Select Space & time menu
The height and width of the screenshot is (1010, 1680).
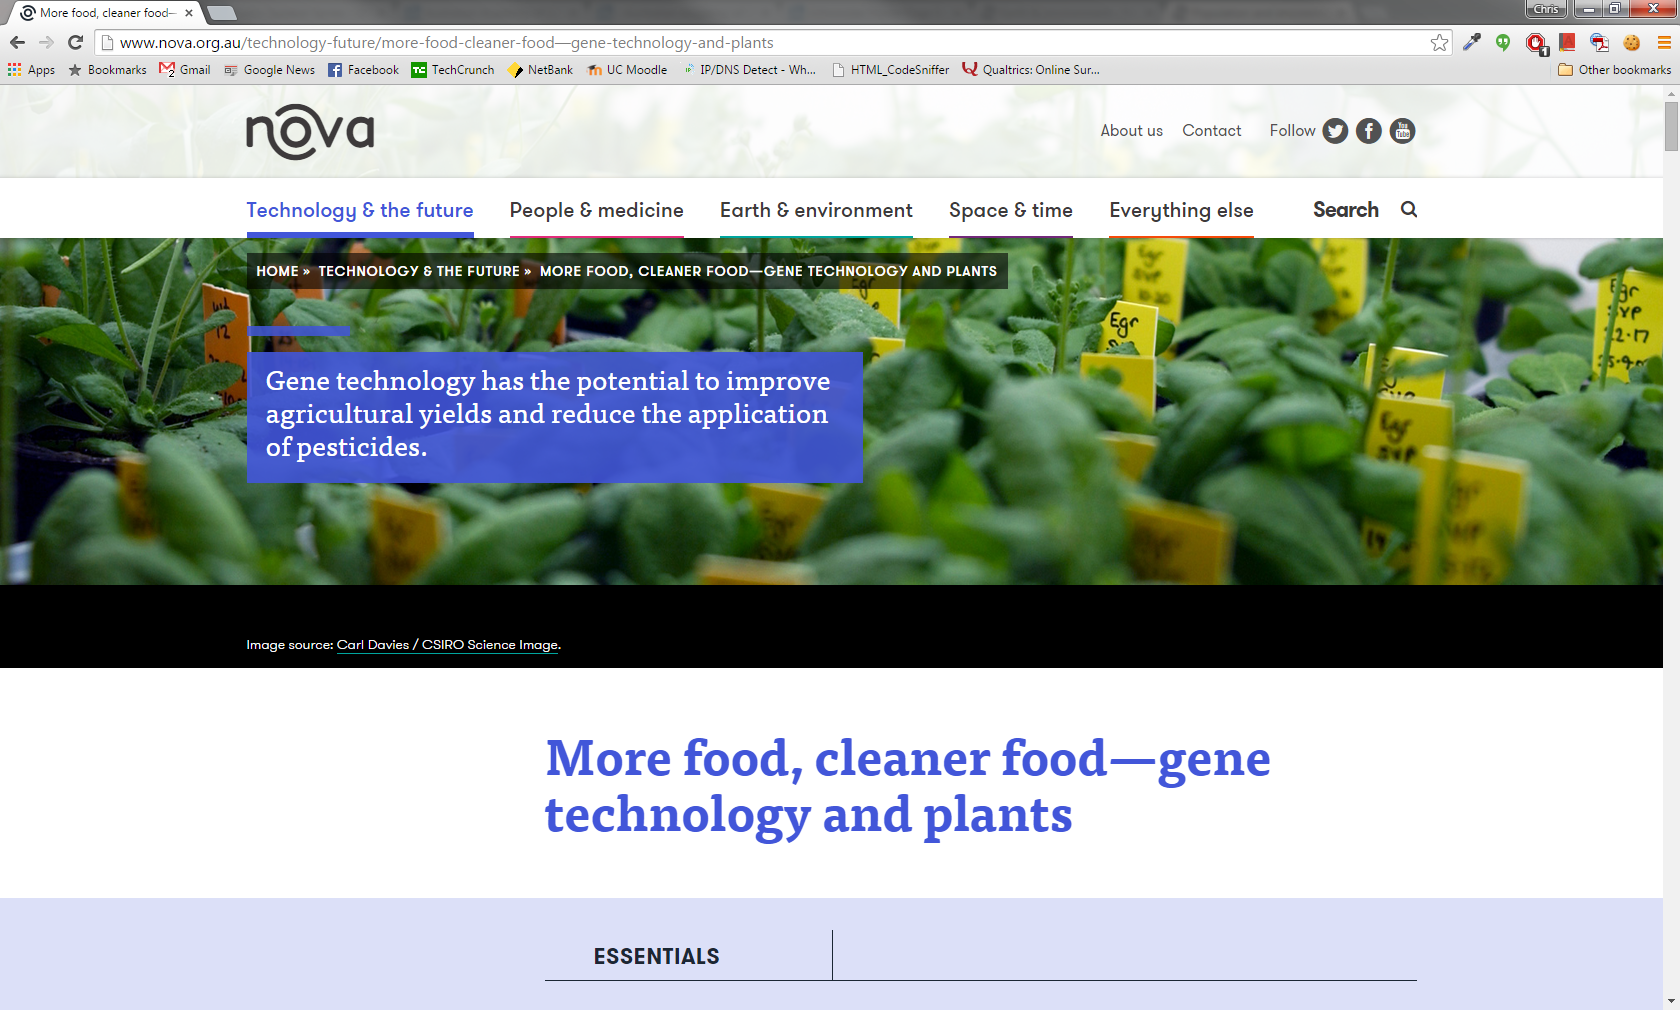1011,210
